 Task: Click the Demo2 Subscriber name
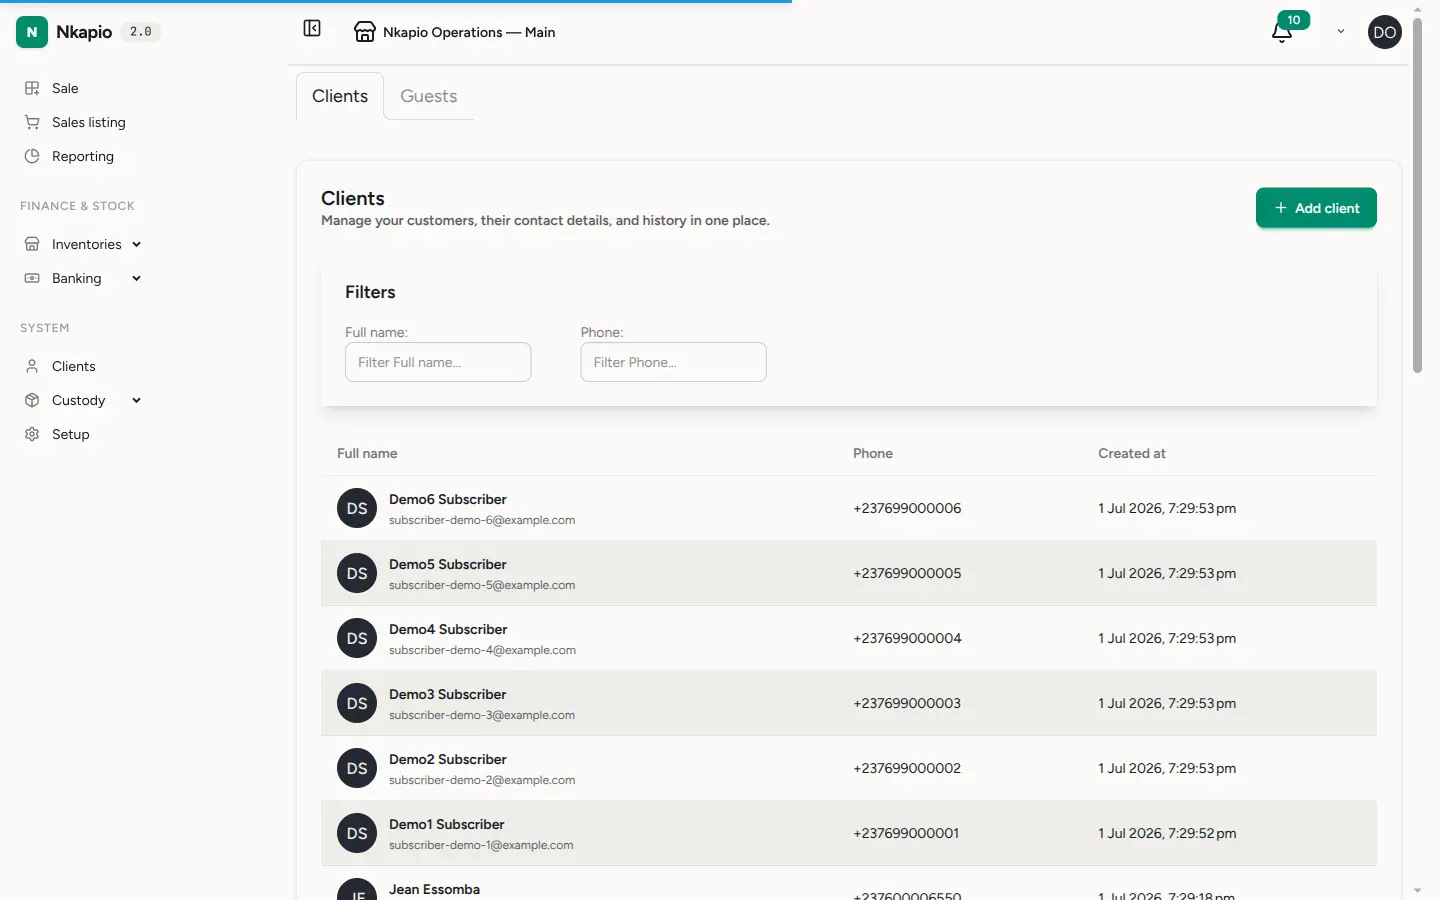pyautogui.click(x=448, y=759)
